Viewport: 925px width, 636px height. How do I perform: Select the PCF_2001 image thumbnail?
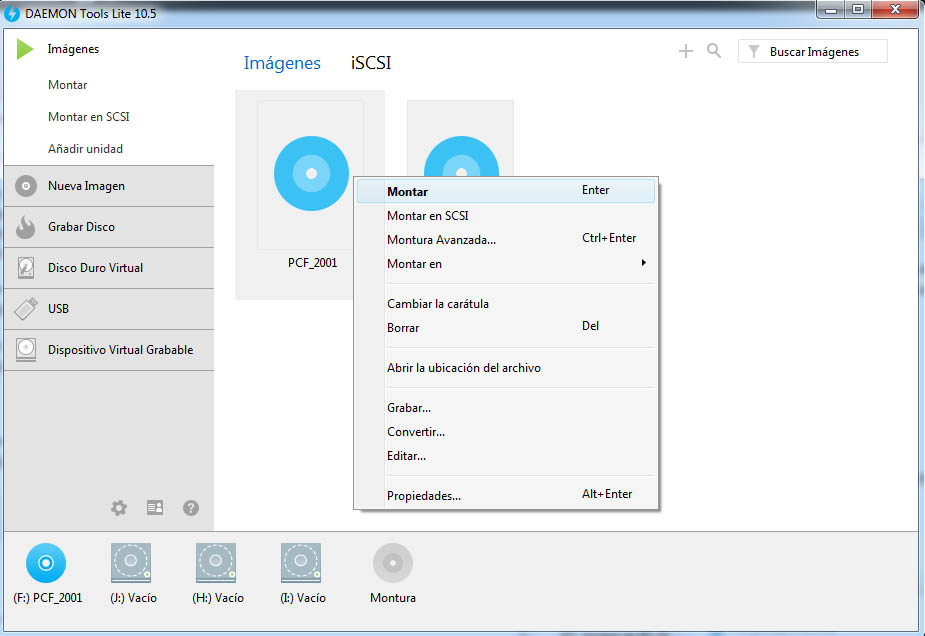coord(311,173)
